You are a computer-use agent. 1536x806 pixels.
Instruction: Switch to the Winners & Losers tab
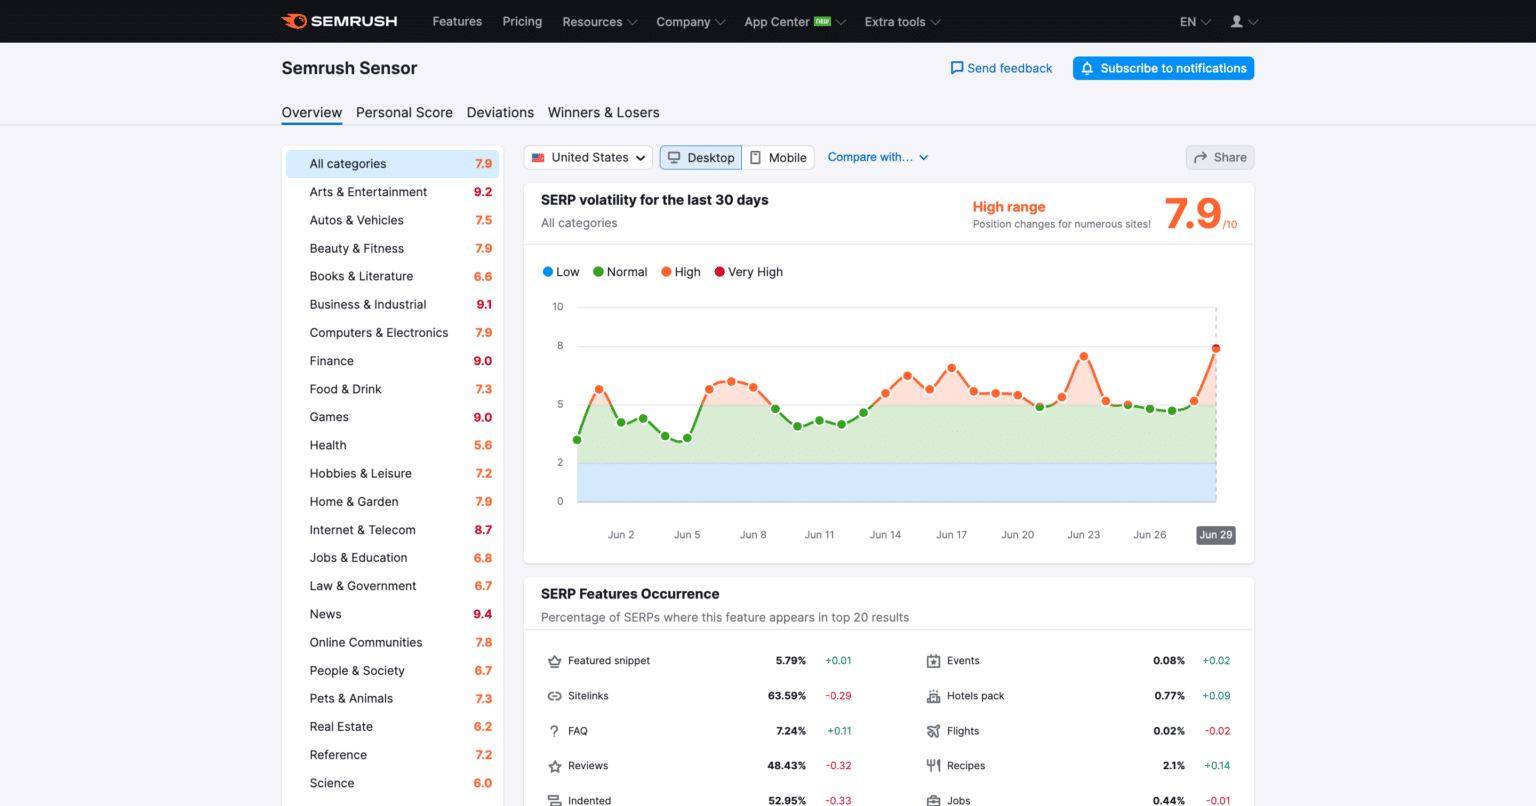pos(604,112)
